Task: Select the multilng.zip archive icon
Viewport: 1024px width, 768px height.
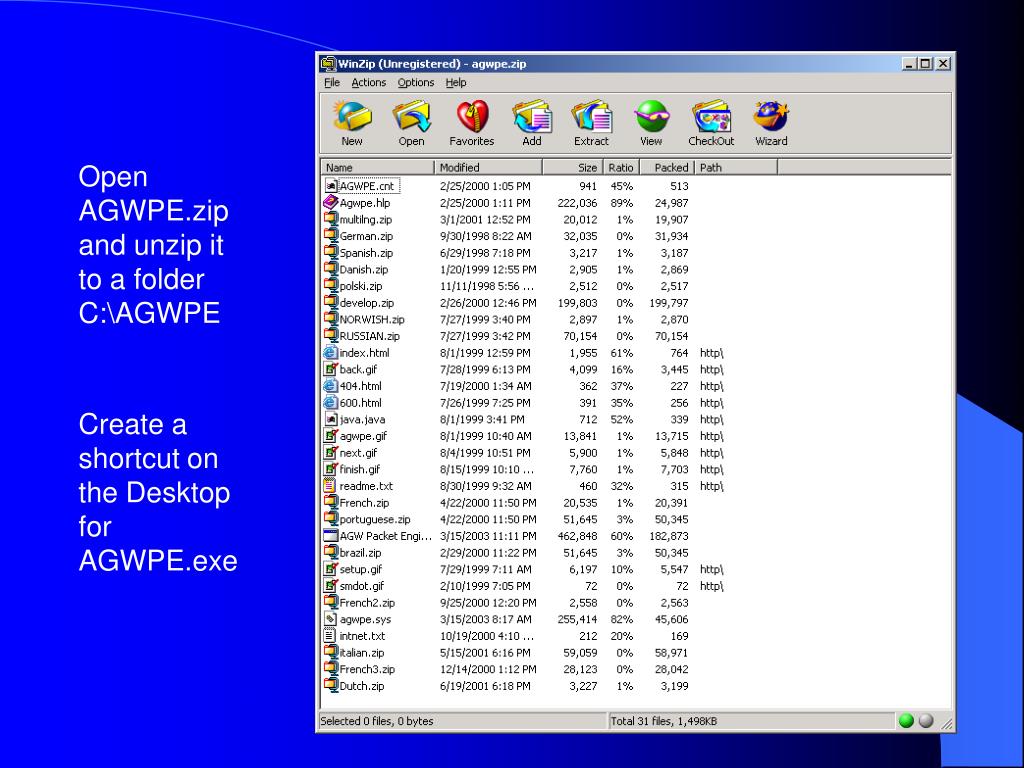Action: tap(330, 219)
